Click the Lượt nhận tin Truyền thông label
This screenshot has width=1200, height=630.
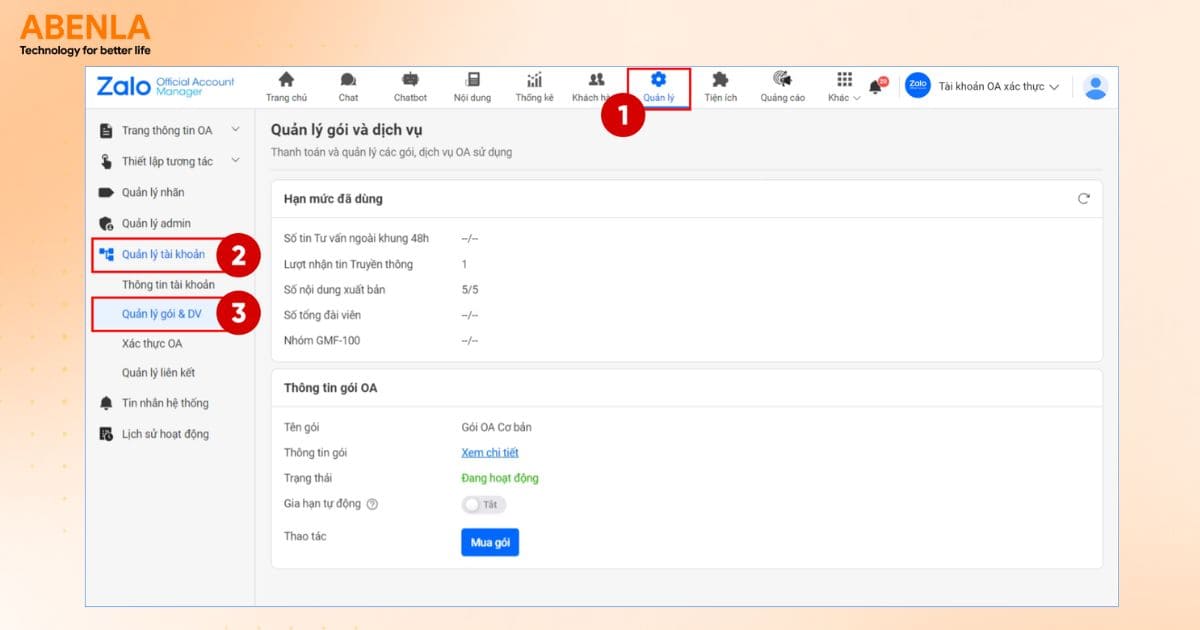click(348, 264)
